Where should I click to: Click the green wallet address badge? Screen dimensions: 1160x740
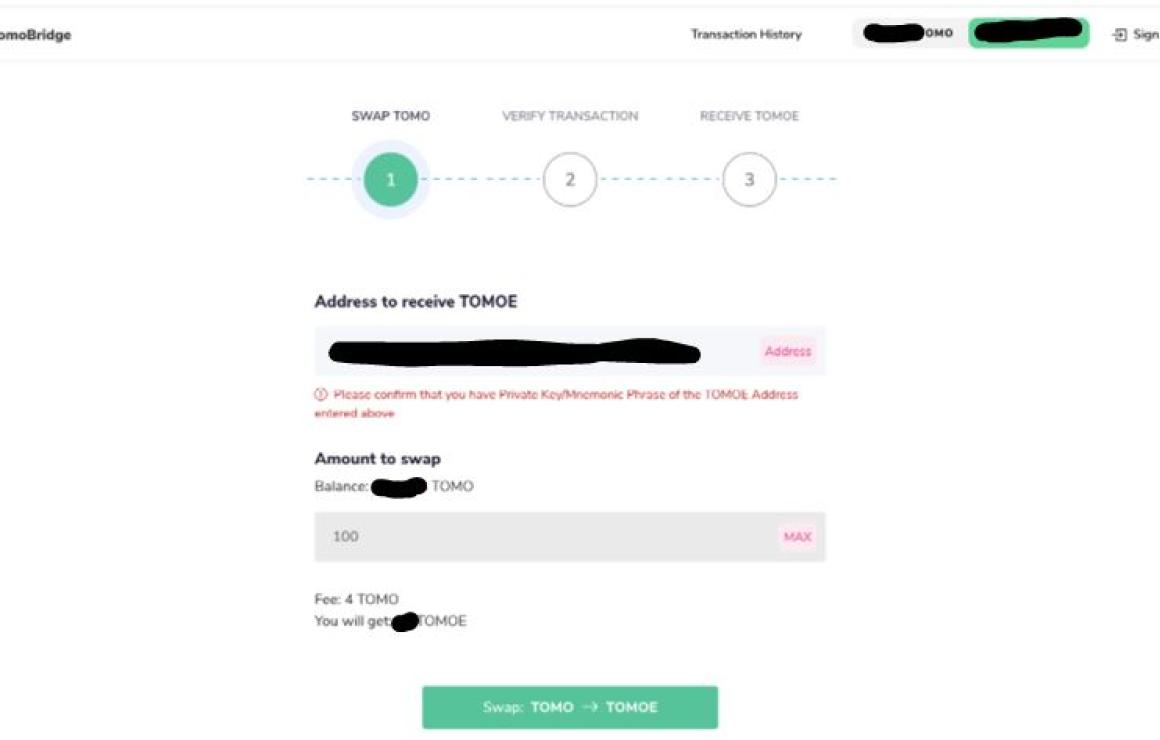tap(1028, 33)
